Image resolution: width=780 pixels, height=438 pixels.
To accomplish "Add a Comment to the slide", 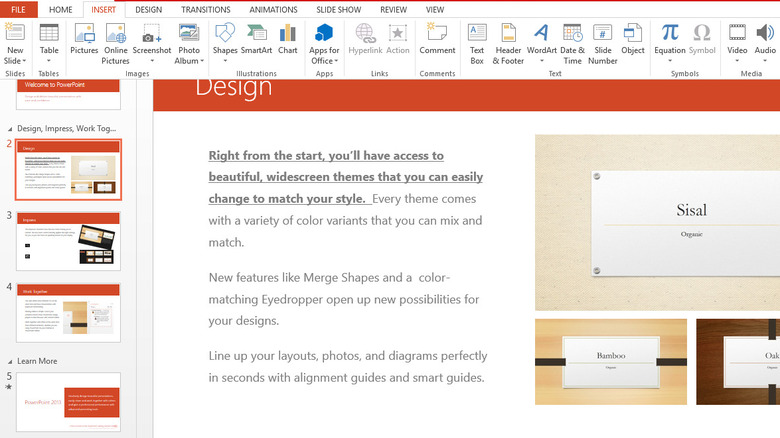I will point(437,40).
